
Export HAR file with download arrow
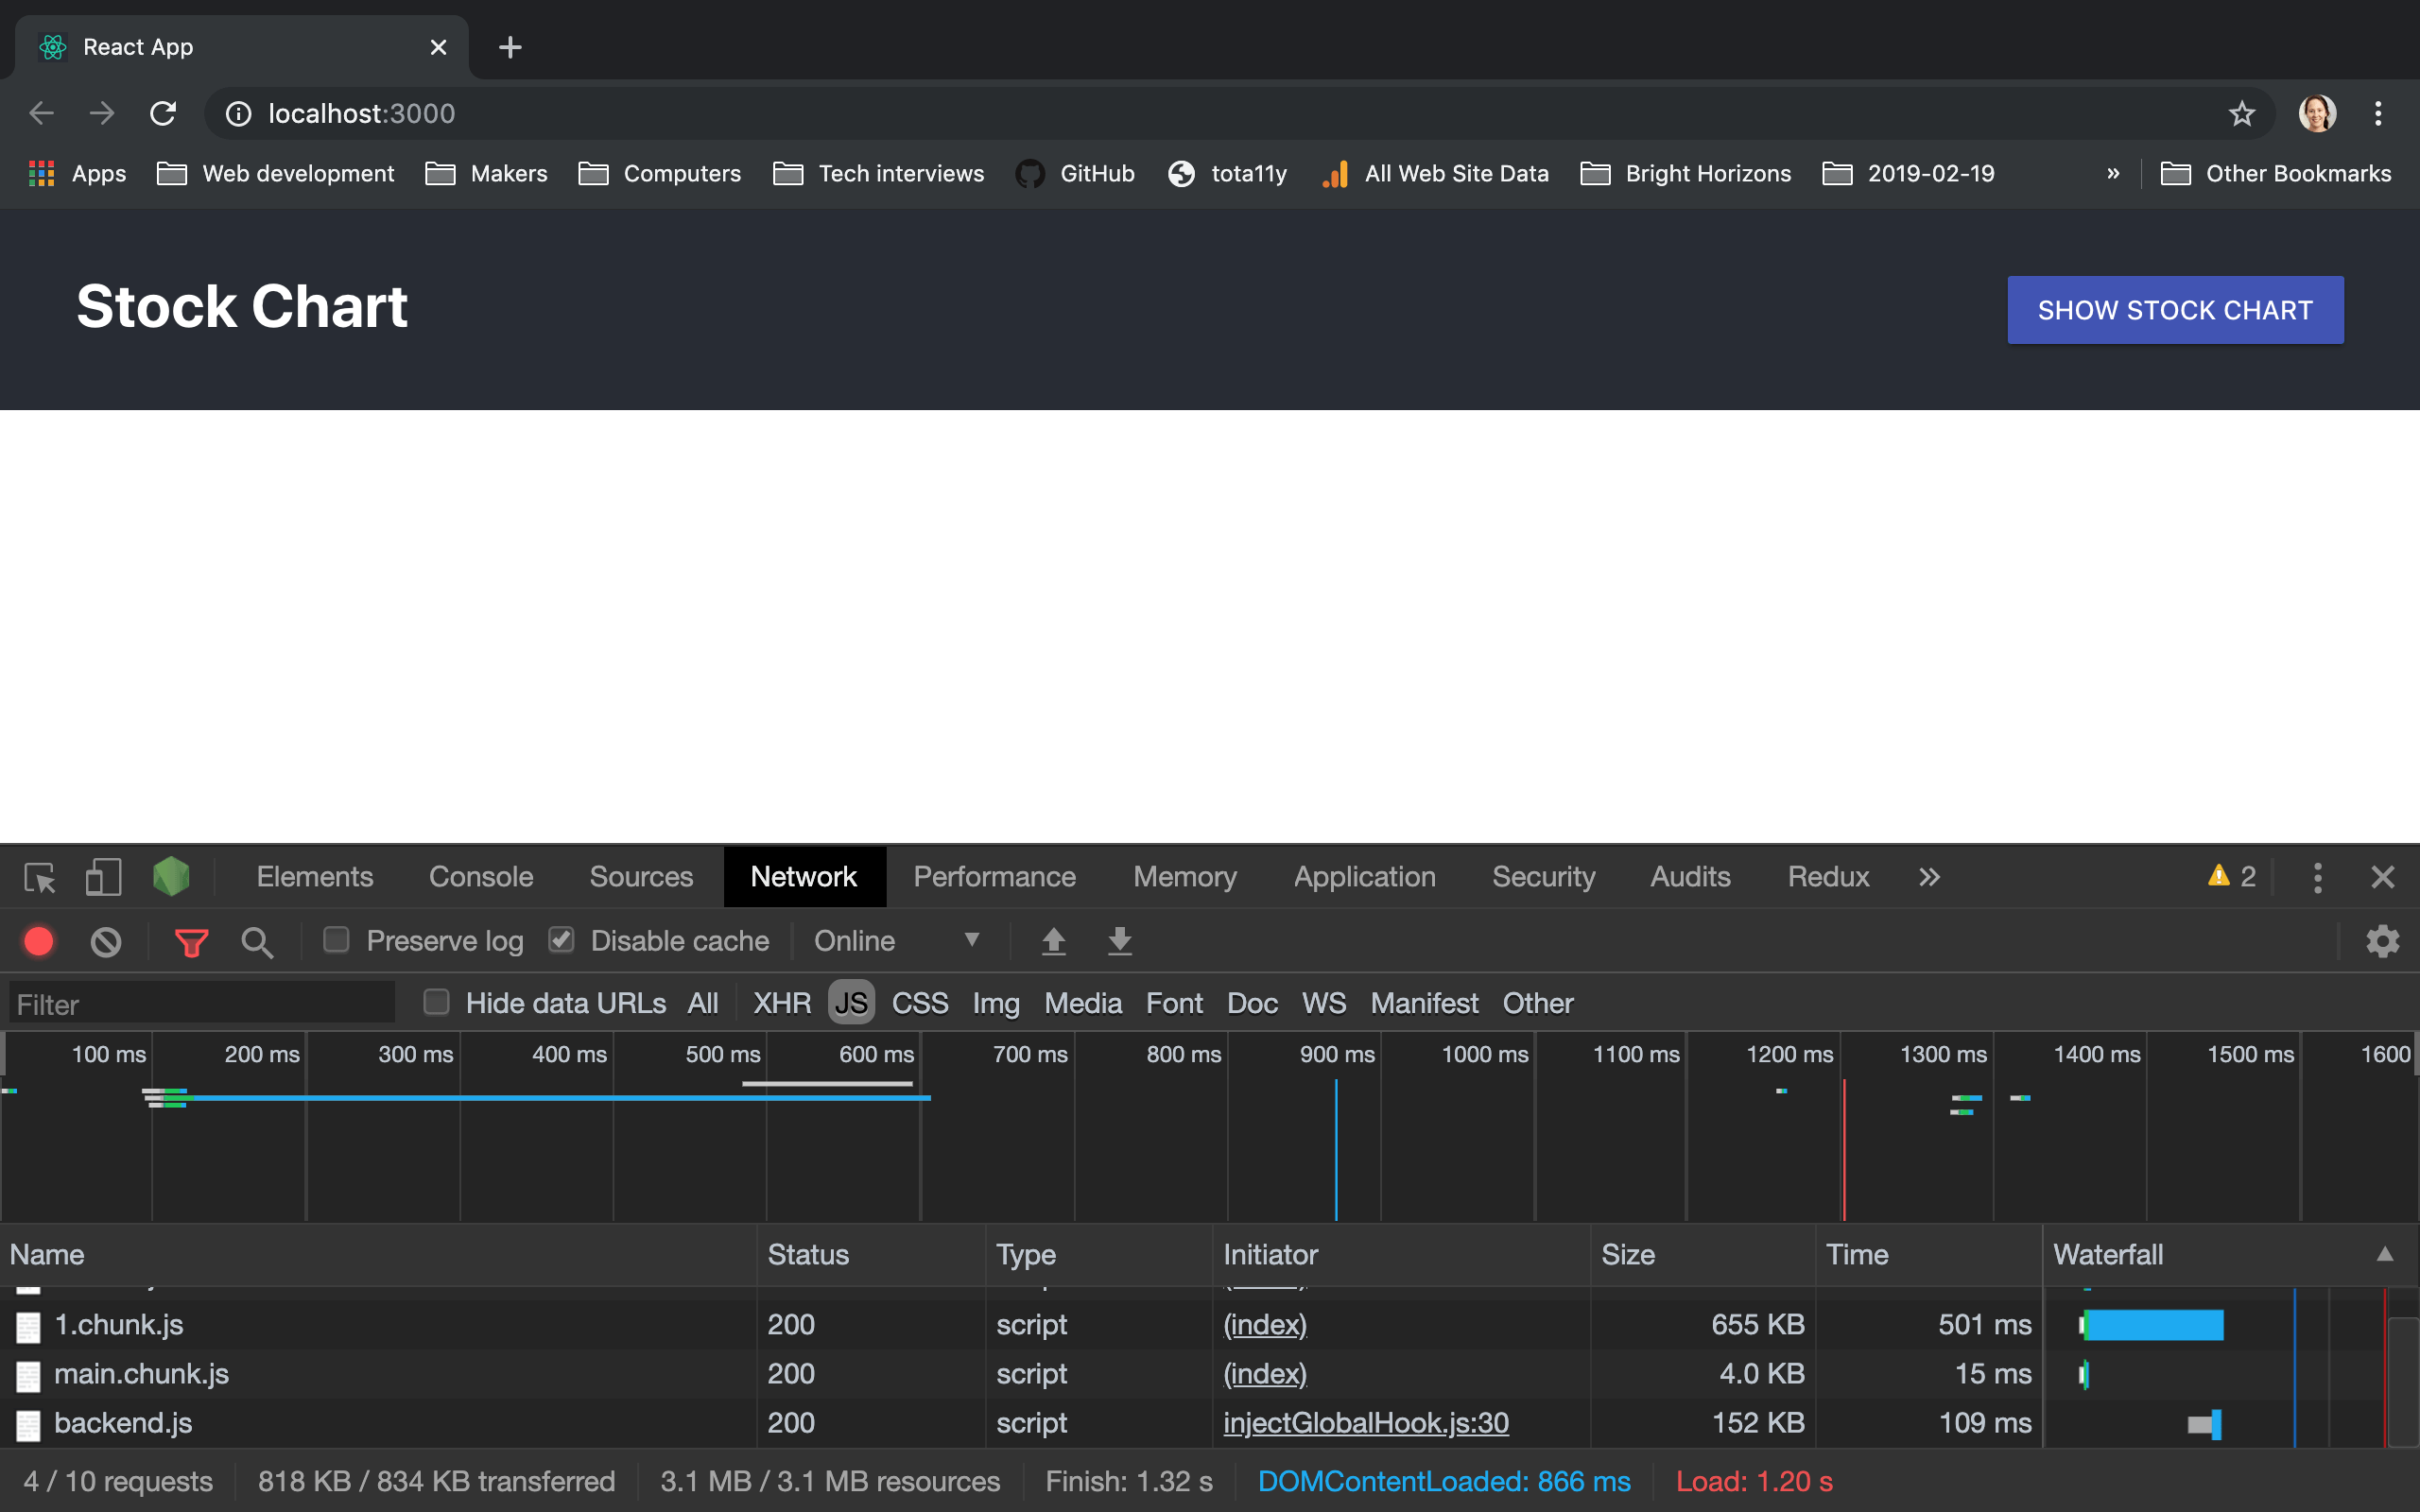1120,941
